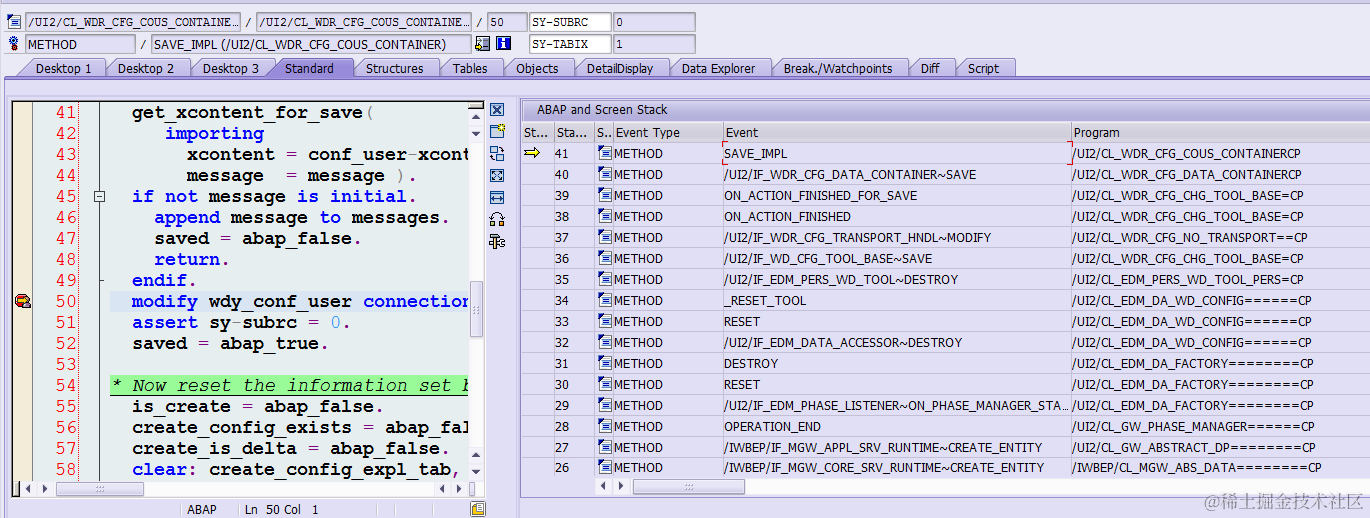1370x518 pixels.
Task: Click the code editor vertical scrollbar thumb
Action: (x=477, y=310)
